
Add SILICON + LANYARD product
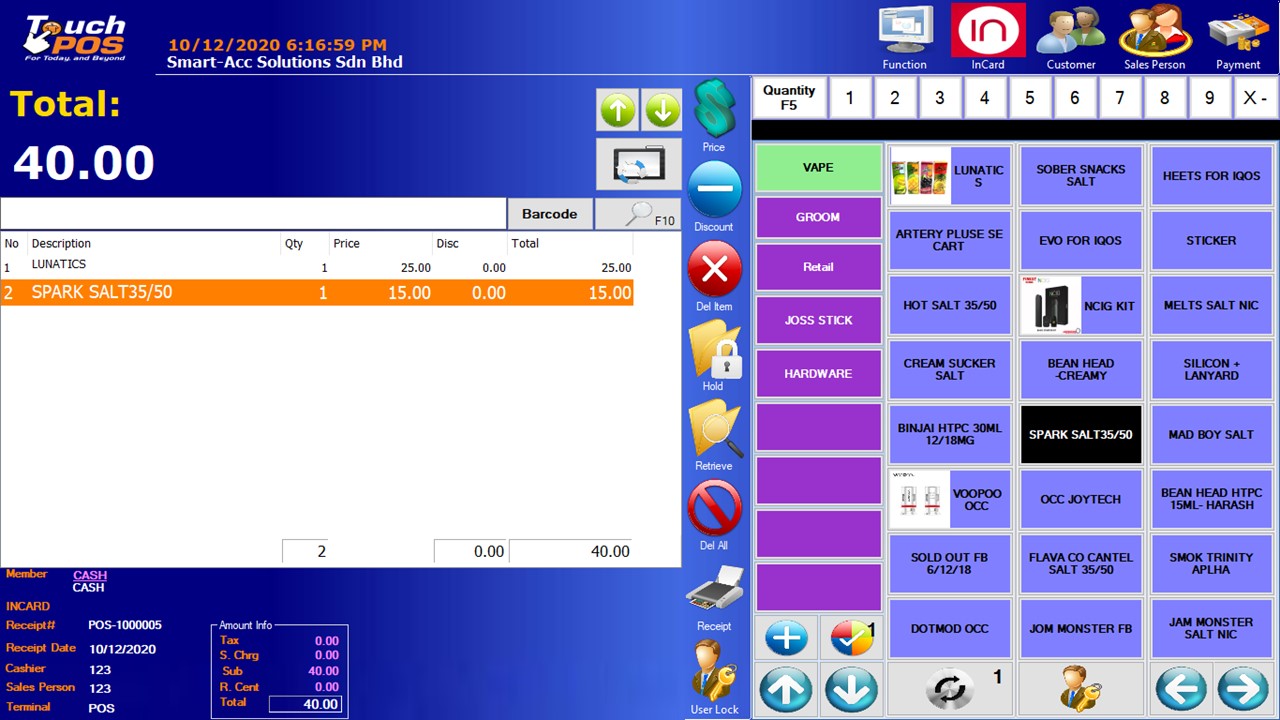click(1212, 370)
